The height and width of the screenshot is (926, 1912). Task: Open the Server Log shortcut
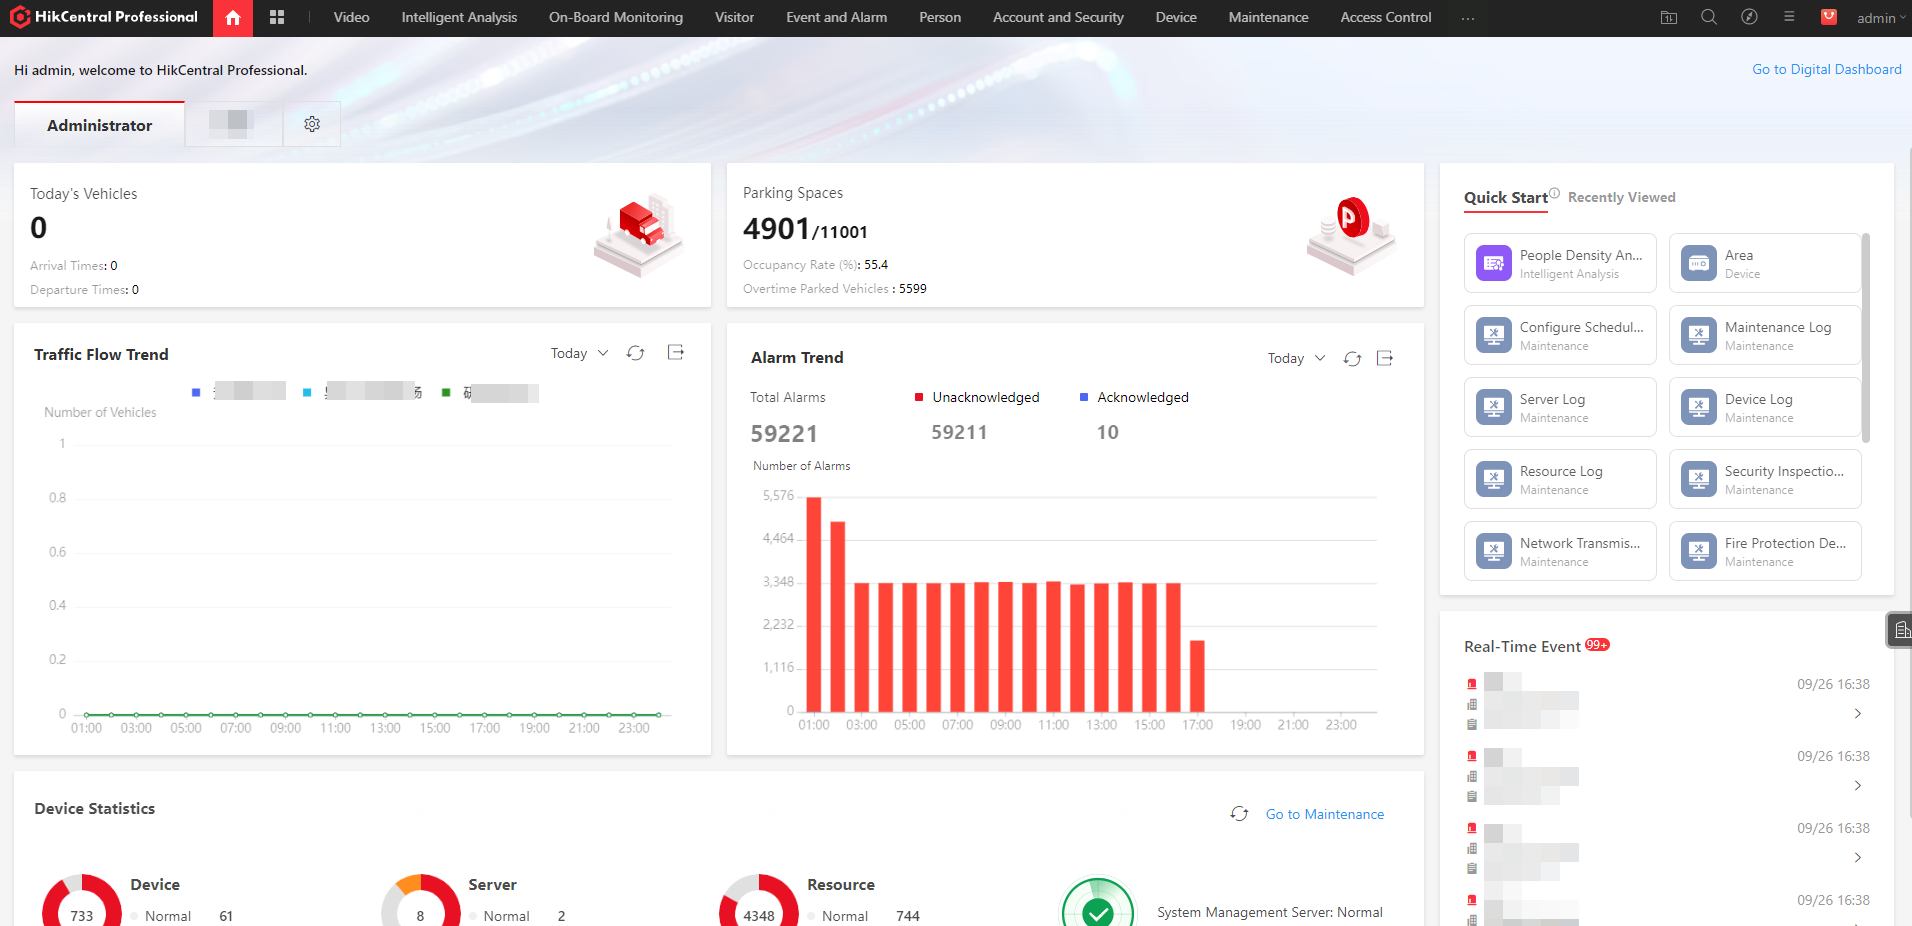(1560, 407)
